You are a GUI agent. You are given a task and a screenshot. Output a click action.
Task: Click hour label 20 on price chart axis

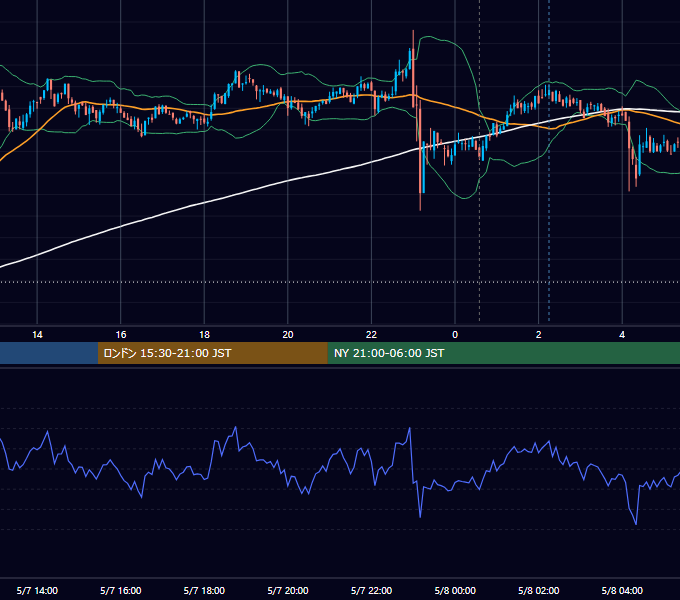coord(288,335)
